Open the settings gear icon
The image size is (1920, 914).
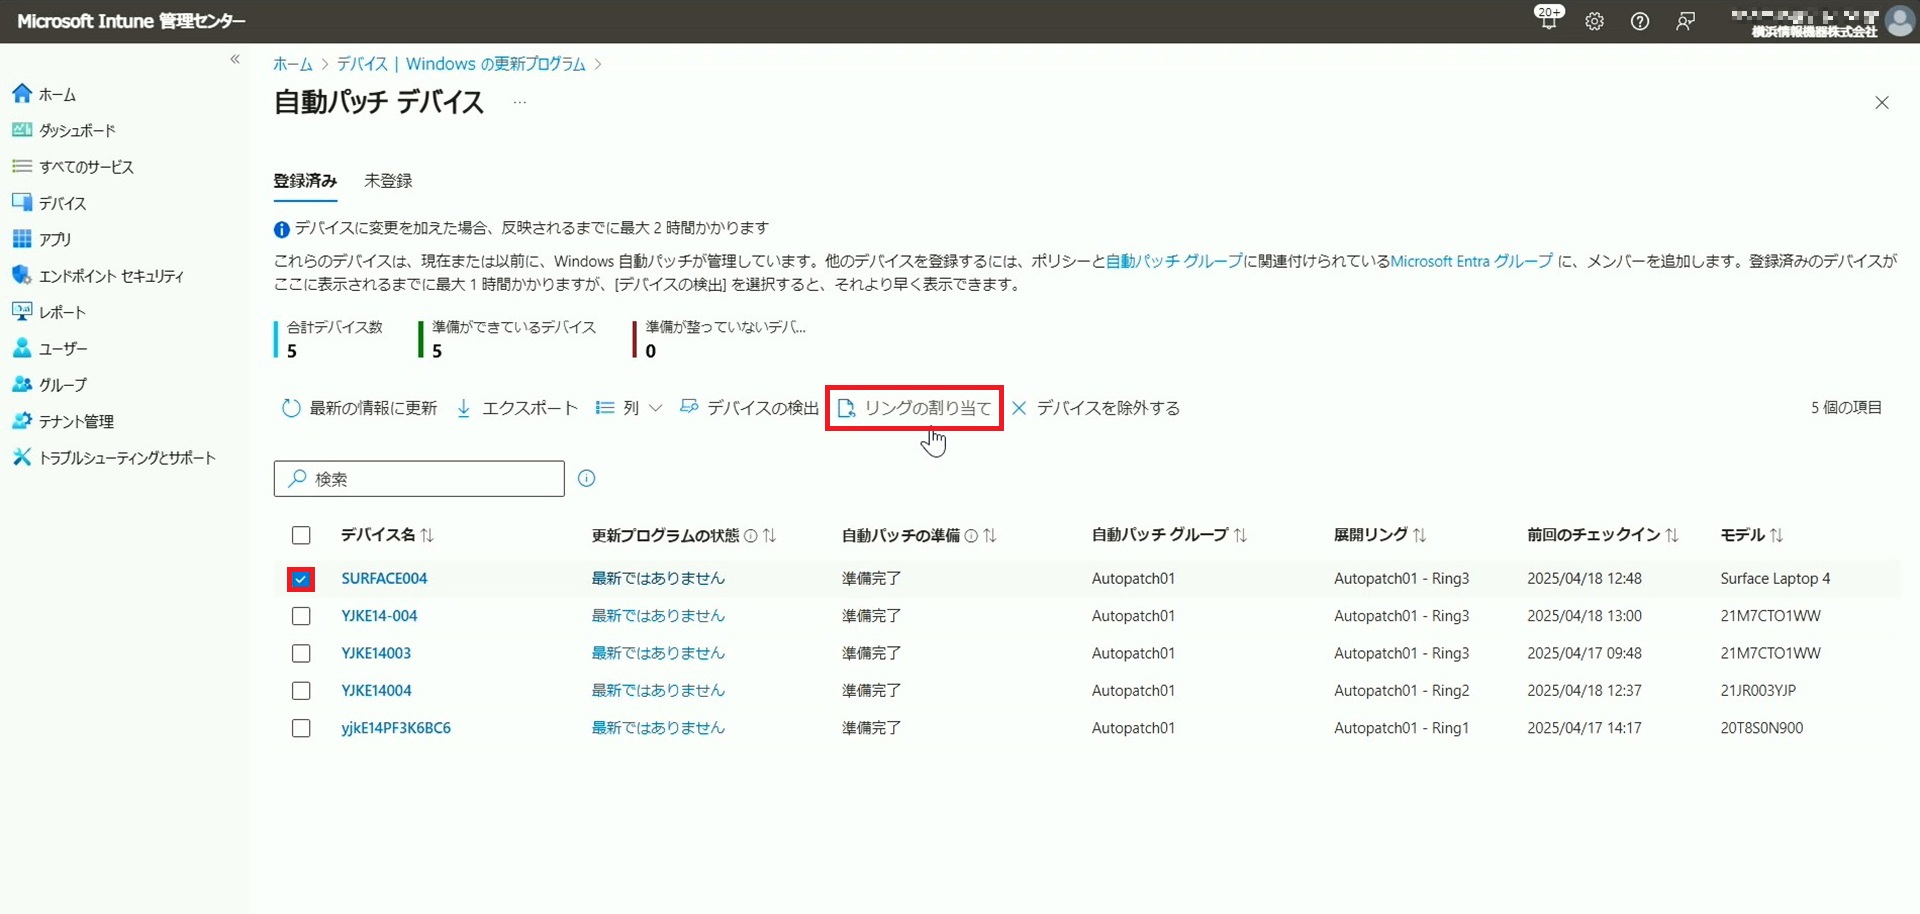point(1594,21)
